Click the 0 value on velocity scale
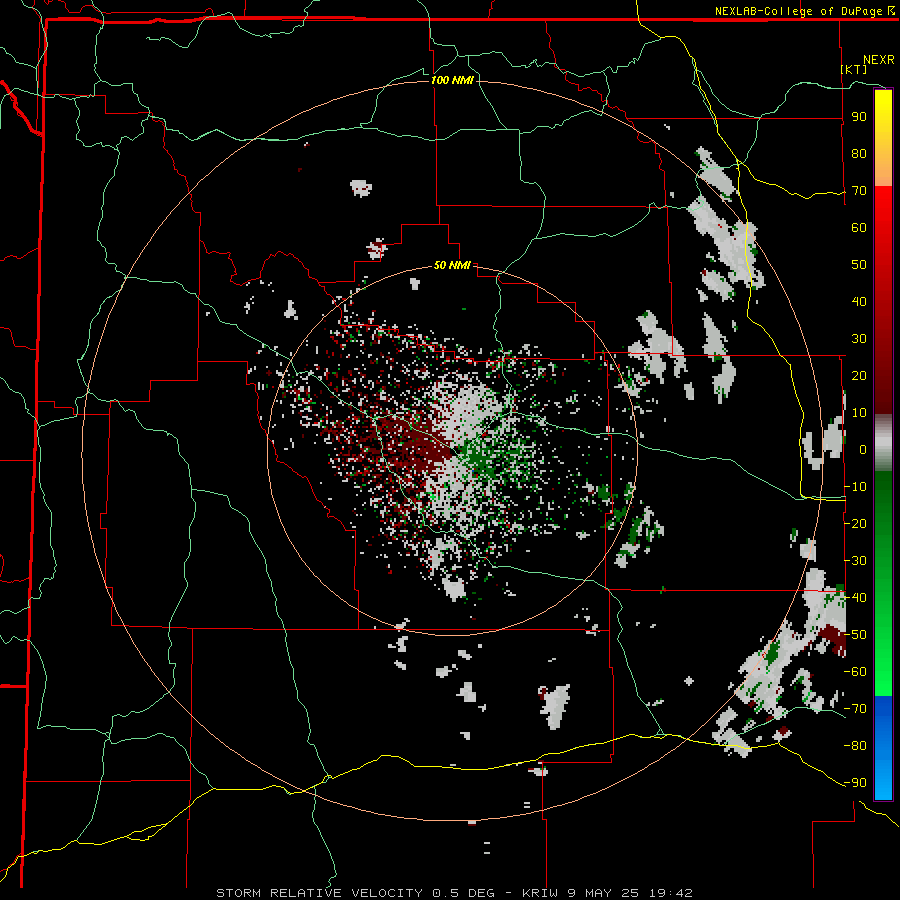The image size is (900, 900). [863, 449]
